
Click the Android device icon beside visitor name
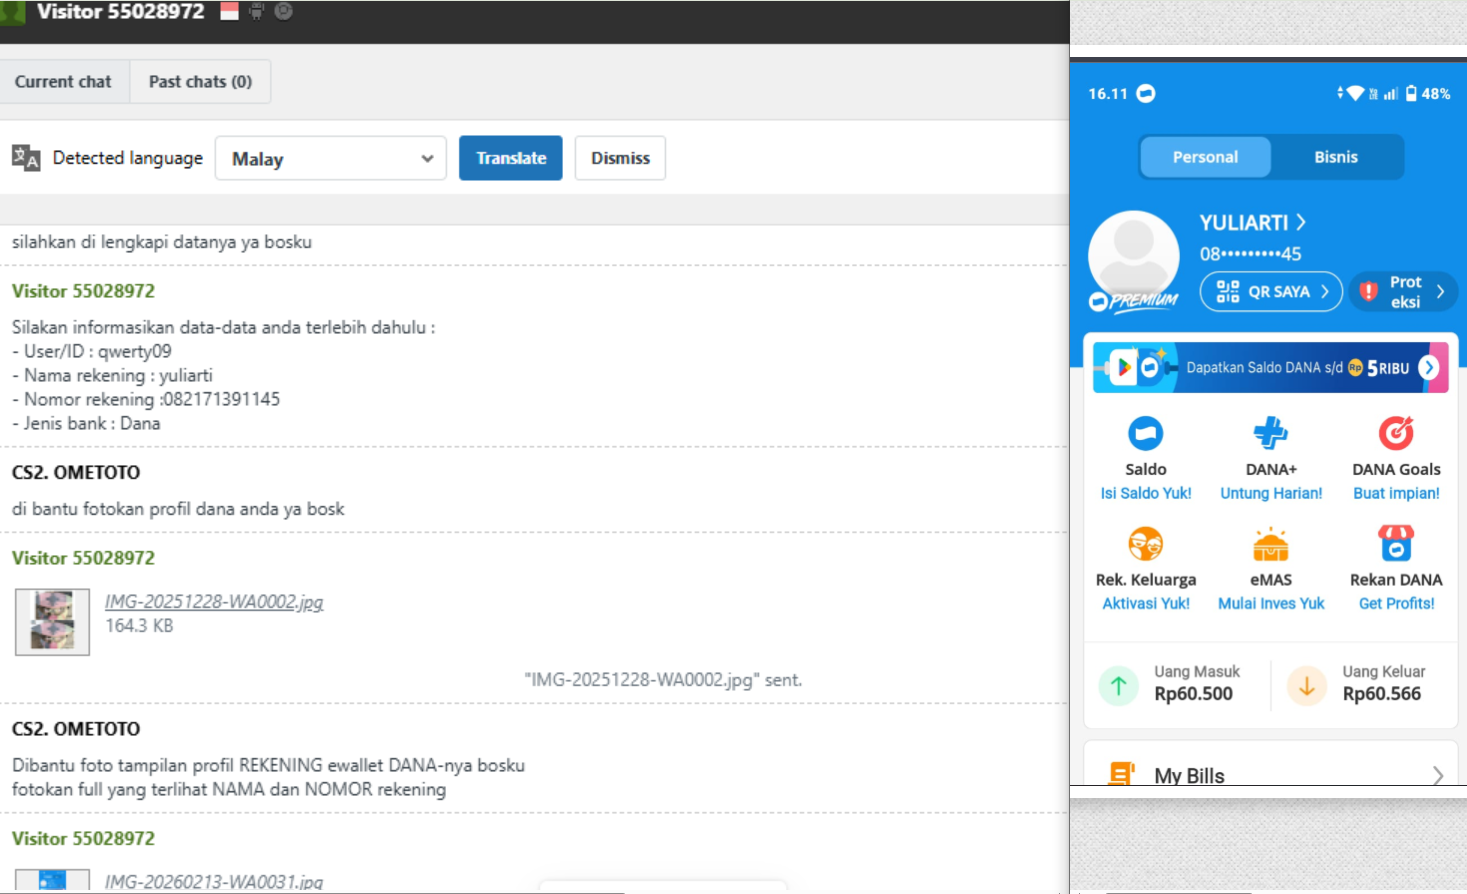[256, 11]
